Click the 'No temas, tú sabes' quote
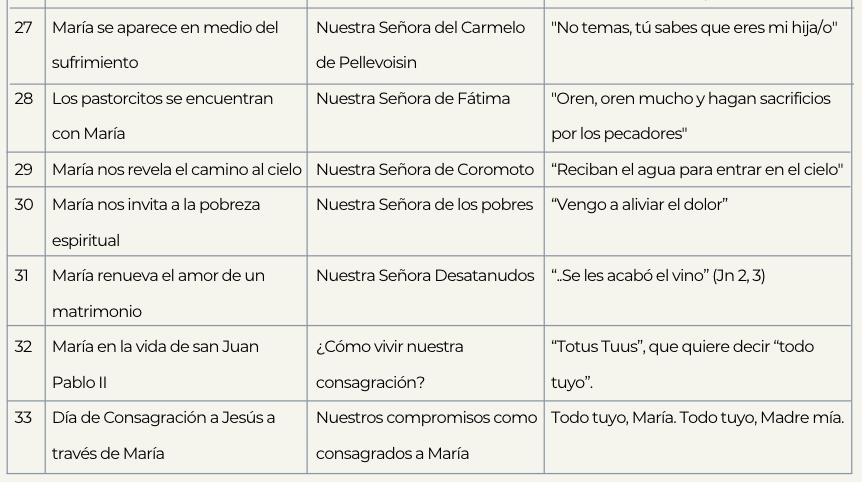This screenshot has width=862, height=482. [x=693, y=28]
